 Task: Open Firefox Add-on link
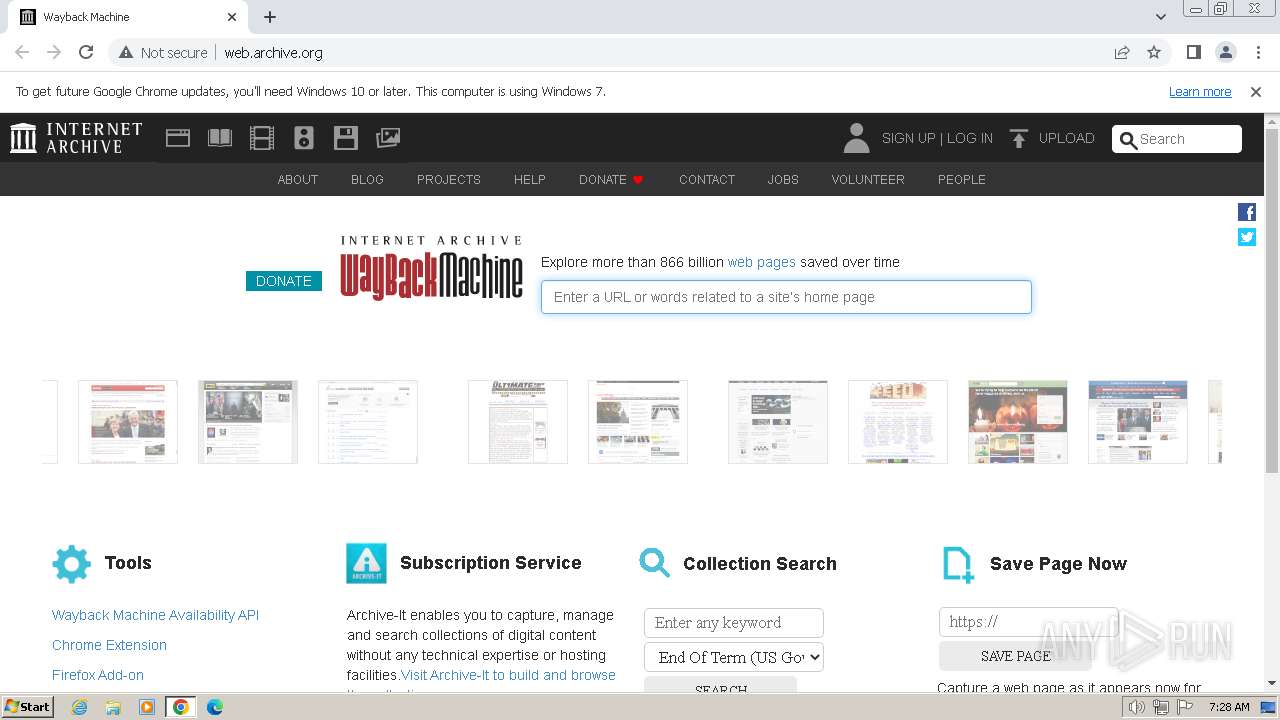[98, 675]
